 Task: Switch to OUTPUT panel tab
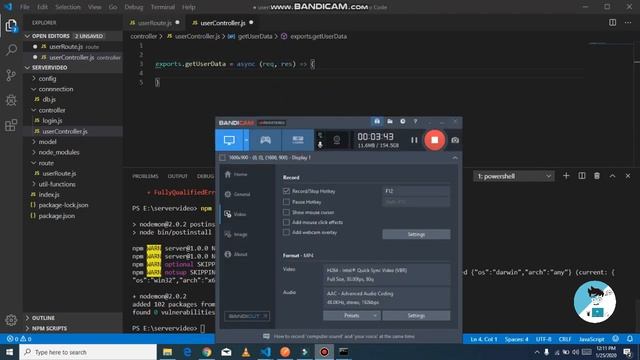[178, 176]
